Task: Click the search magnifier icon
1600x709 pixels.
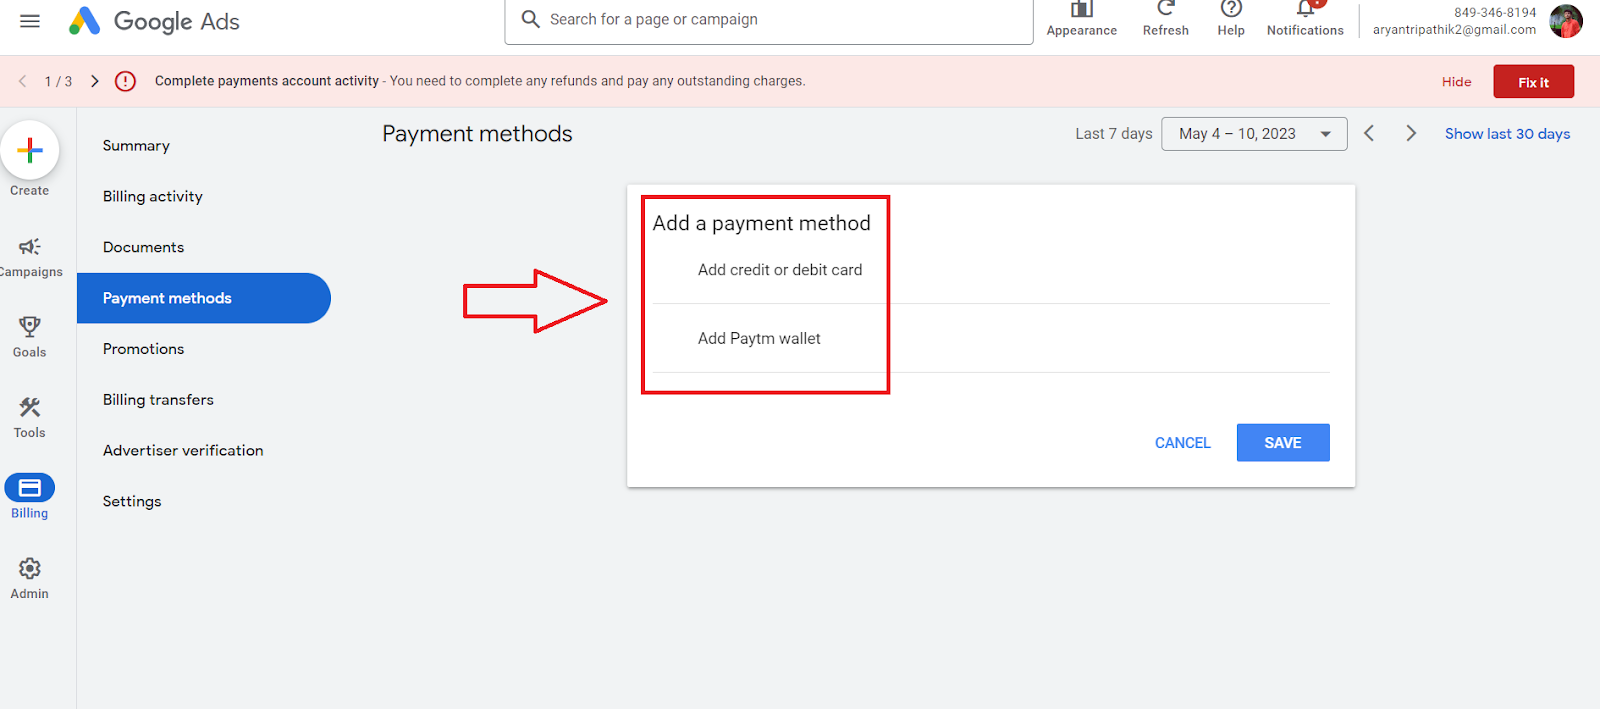Action: point(531,19)
